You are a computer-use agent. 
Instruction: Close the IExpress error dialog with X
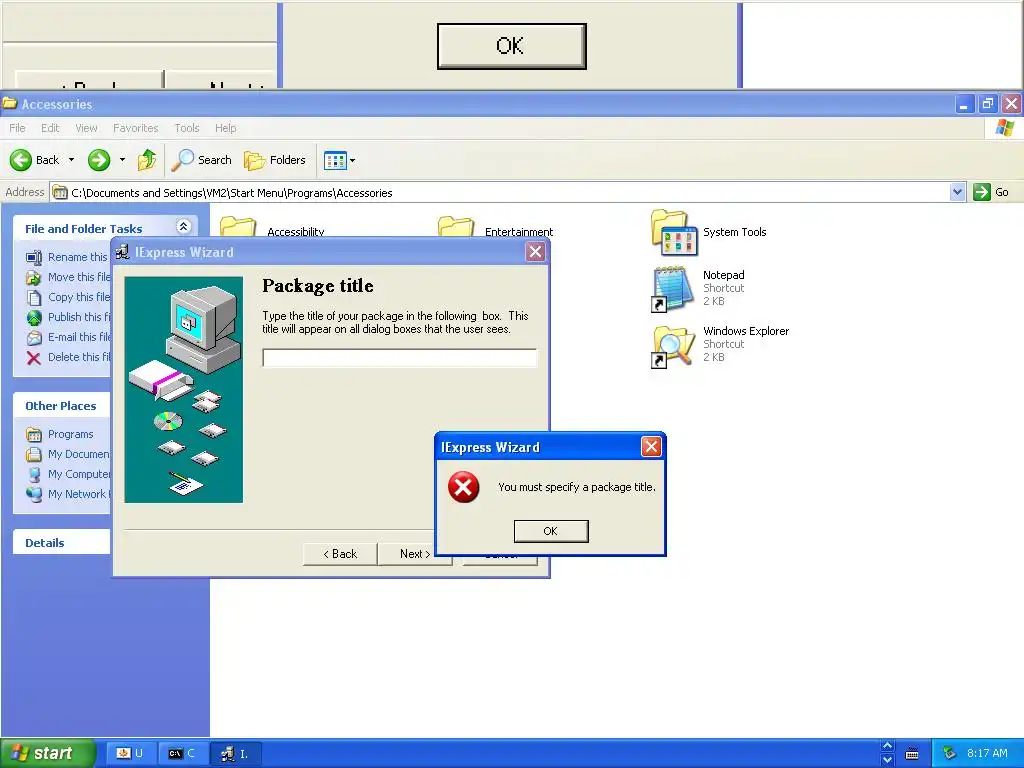click(x=651, y=447)
